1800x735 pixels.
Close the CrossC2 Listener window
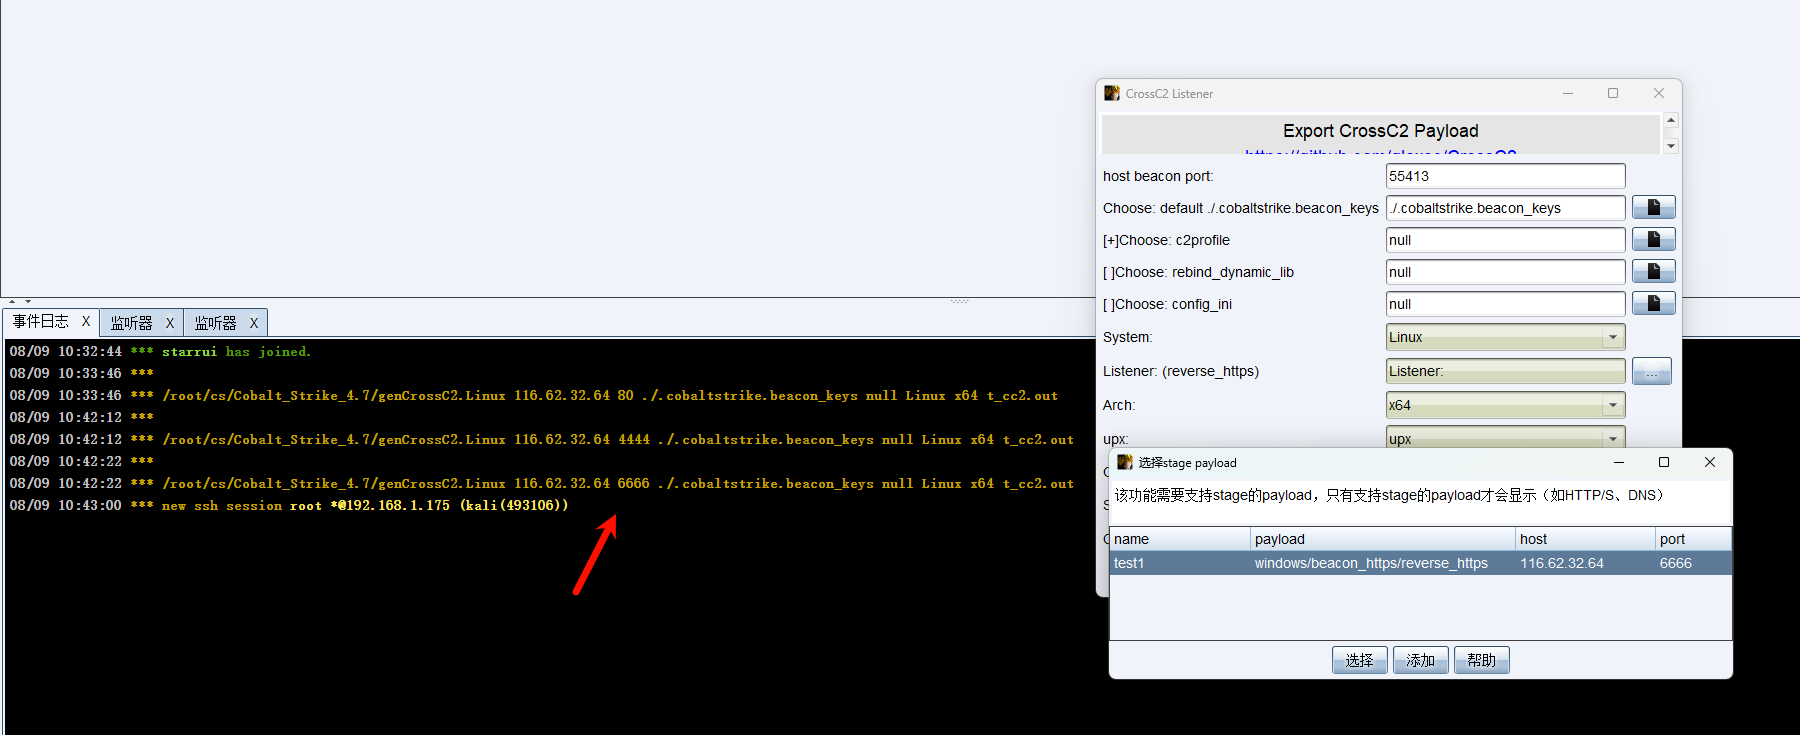(1659, 93)
